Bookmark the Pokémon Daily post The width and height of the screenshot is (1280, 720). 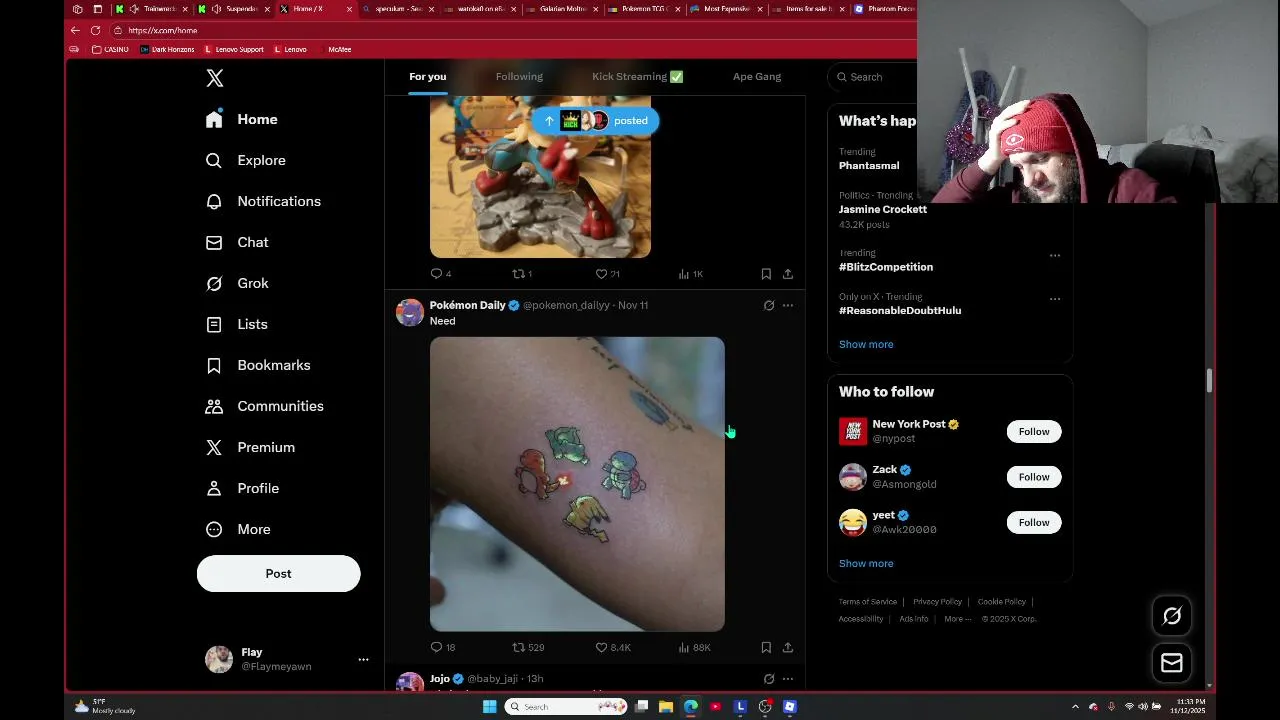[x=766, y=647]
